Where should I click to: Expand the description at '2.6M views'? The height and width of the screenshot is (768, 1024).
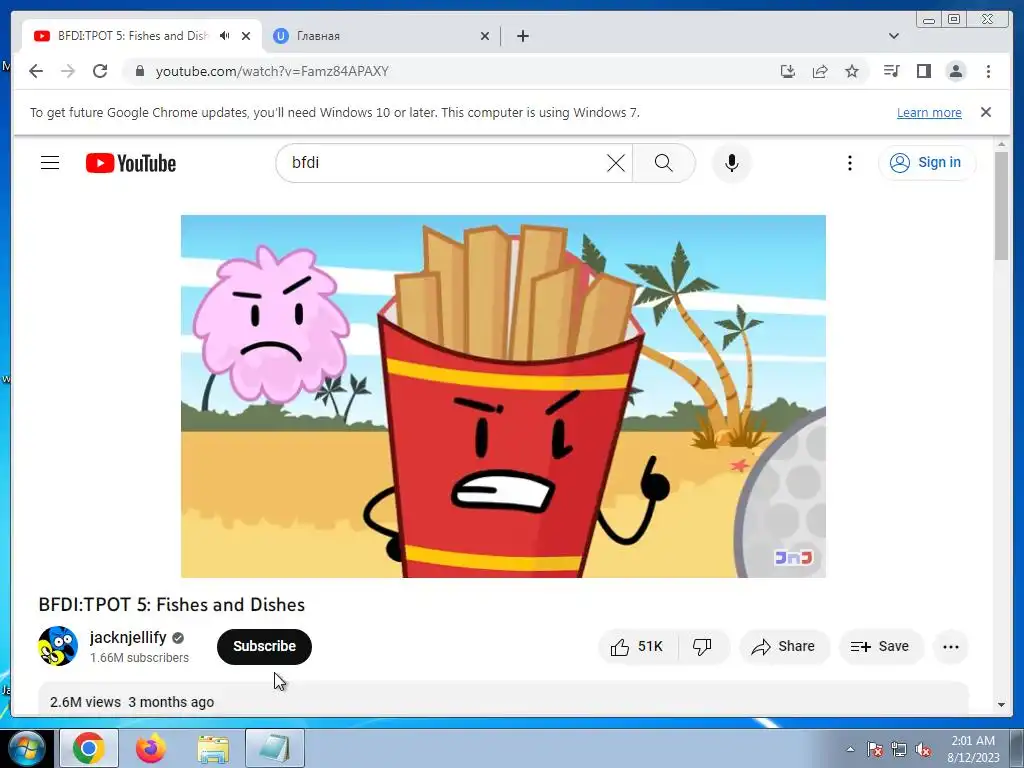(503, 700)
